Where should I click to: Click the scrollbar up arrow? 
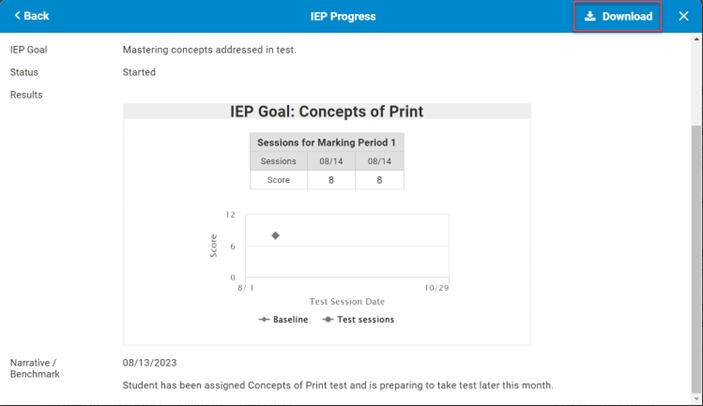pos(696,39)
